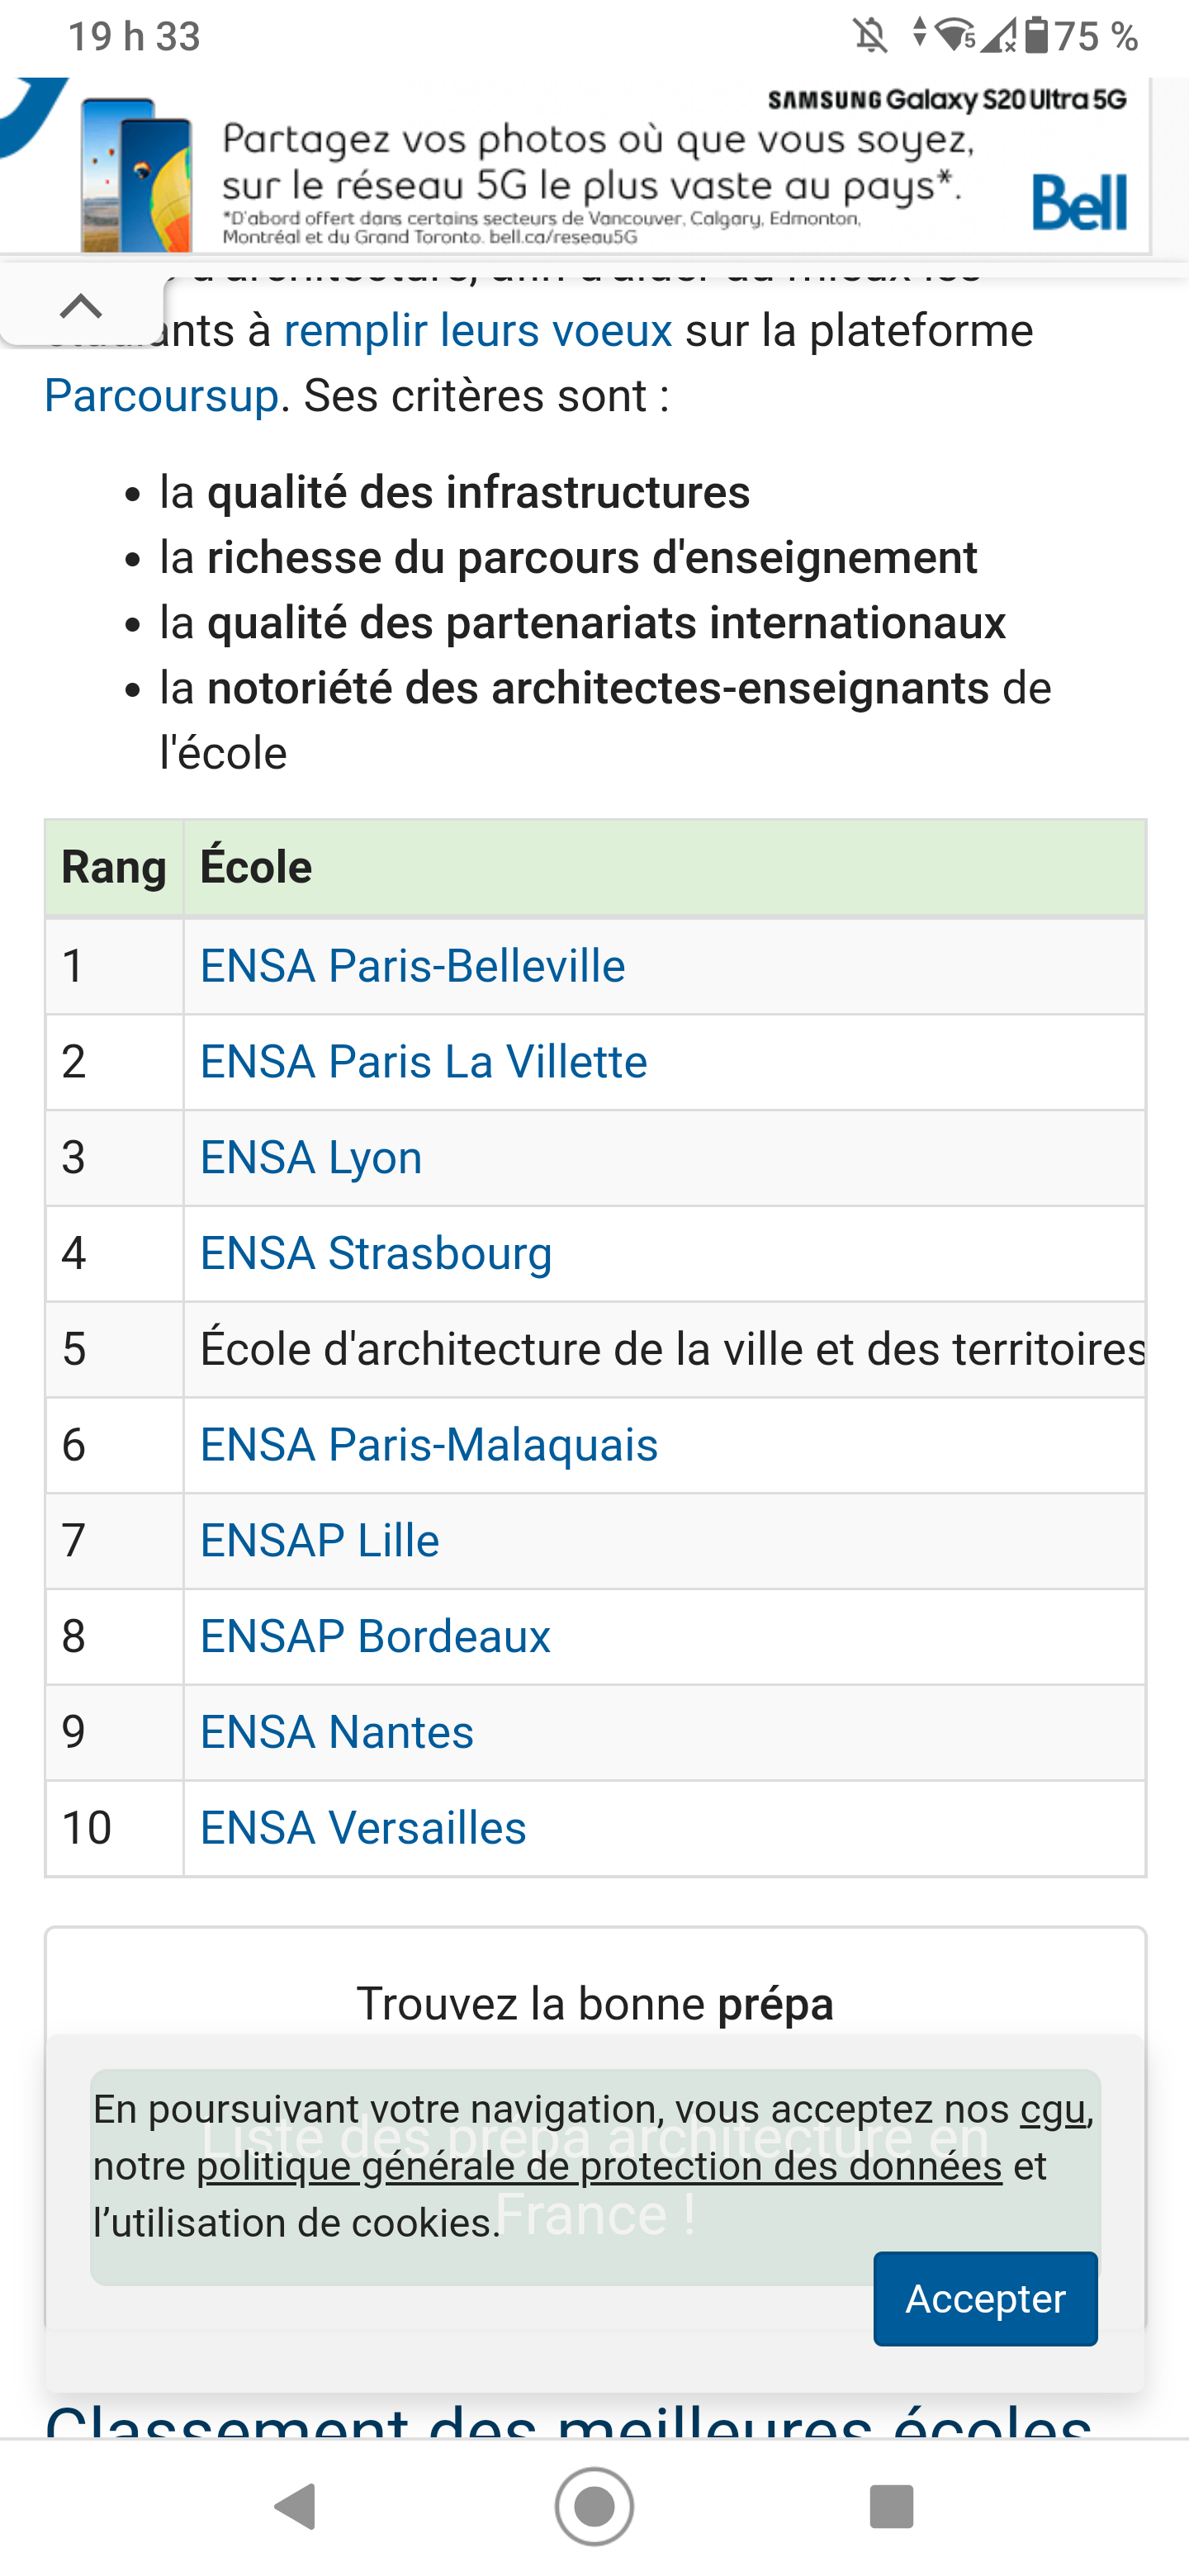Open the 'cgu' terms link
The image size is (1189, 2576).
coord(1053,2109)
